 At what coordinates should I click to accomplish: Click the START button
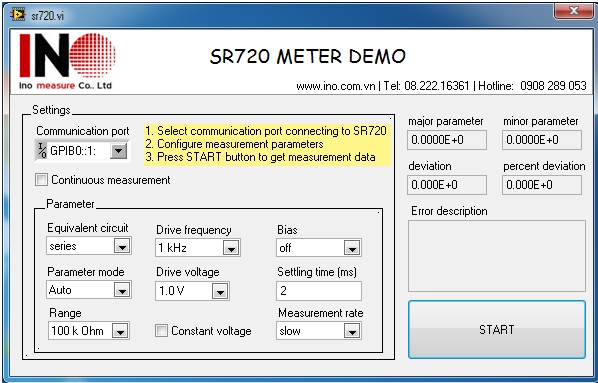(497, 329)
